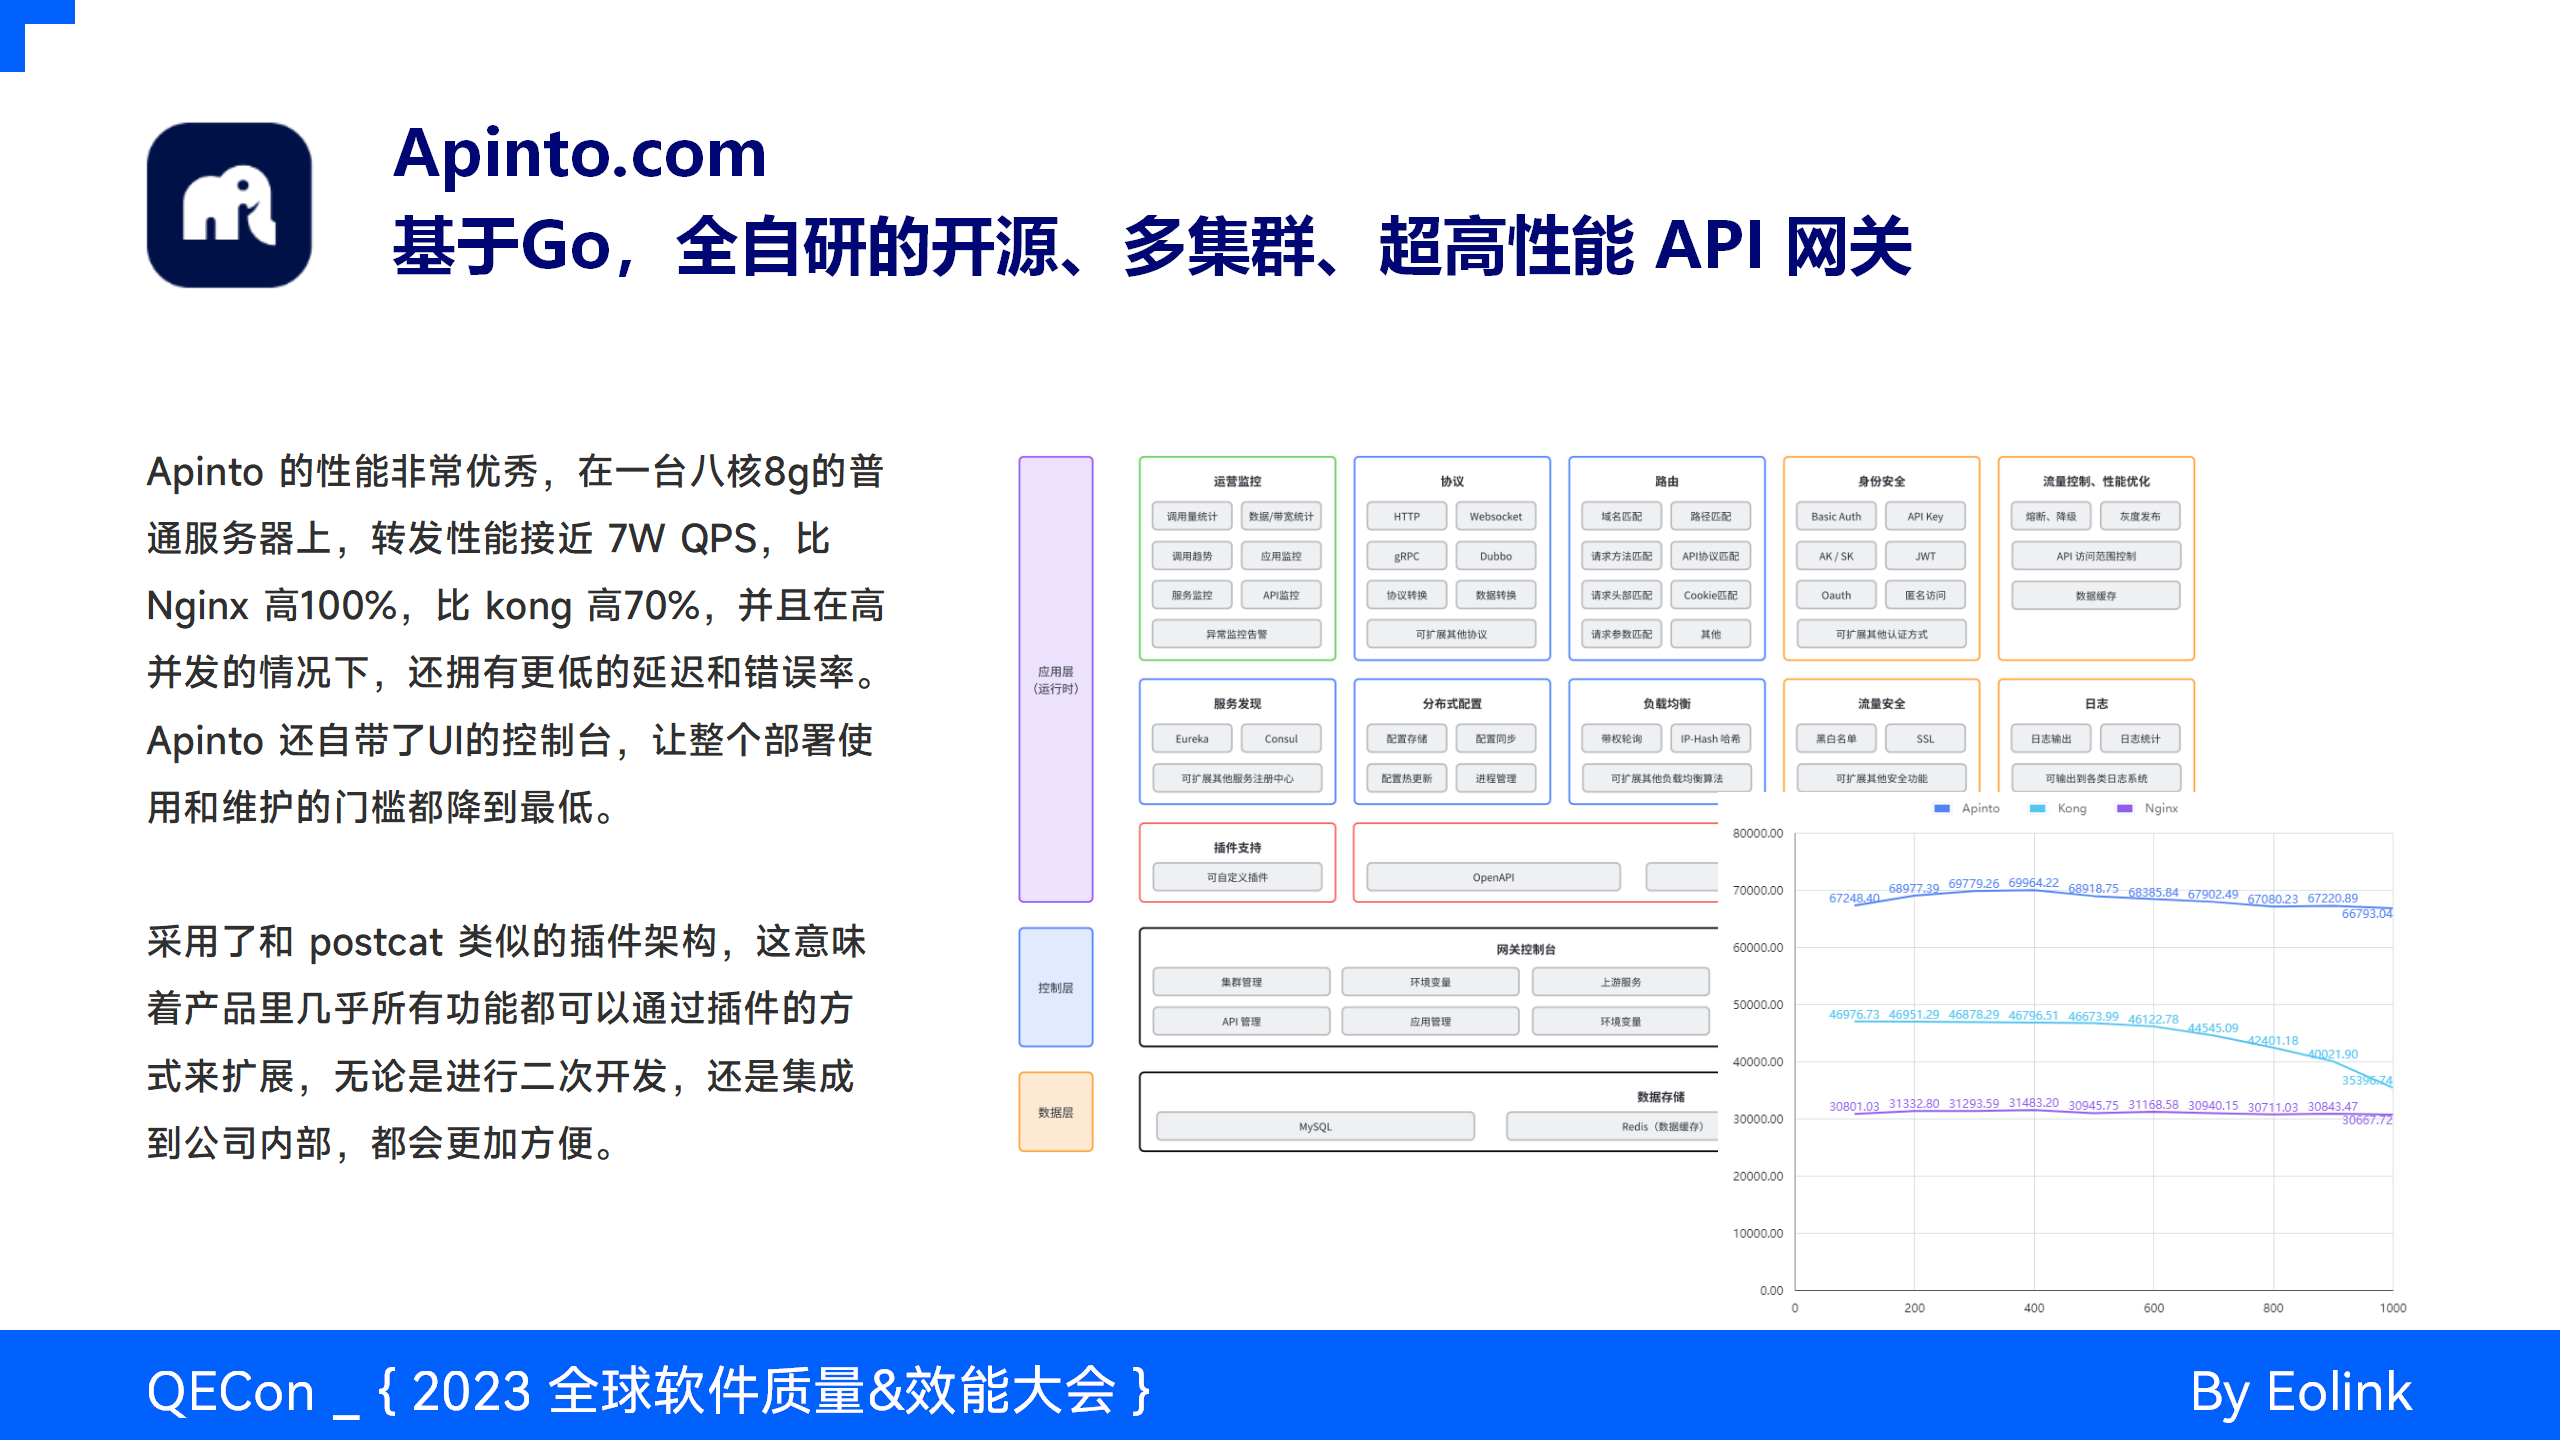Click the Apinto.com title text
Viewport: 2560px width, 1440px height.
(x=580, y=155)
